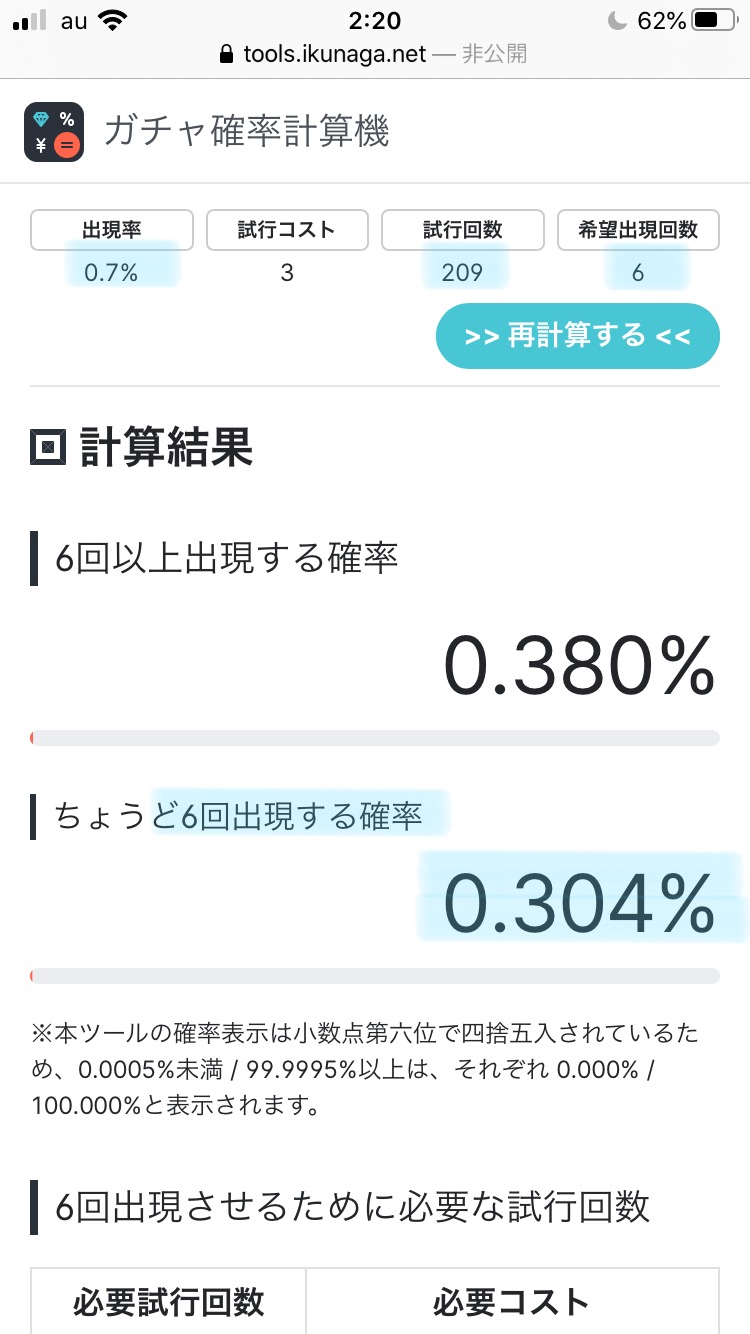Viewport: 750px width, 1334px height.
Task: Tap the 必要試行回数 table column header
Action: pos(168,1302)
